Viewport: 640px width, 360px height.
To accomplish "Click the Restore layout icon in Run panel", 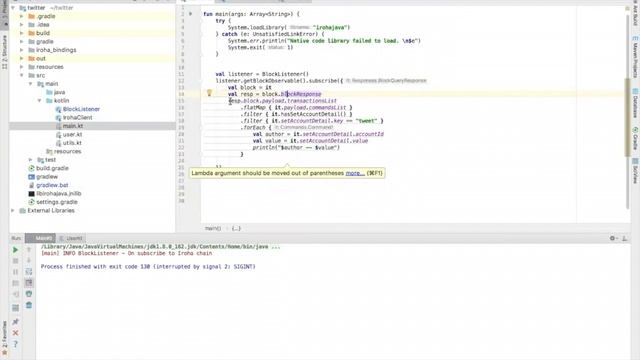I will coord(16,307).
